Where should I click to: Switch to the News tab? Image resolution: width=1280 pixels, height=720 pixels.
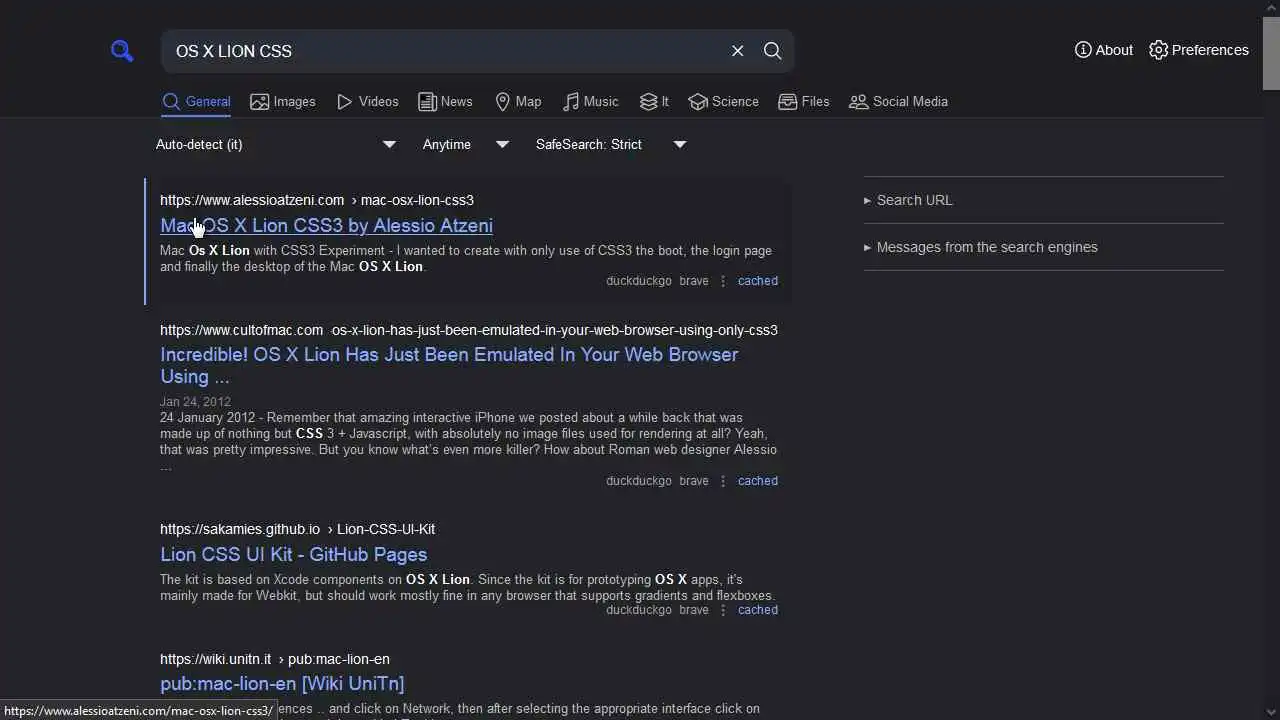click(445, 101)
